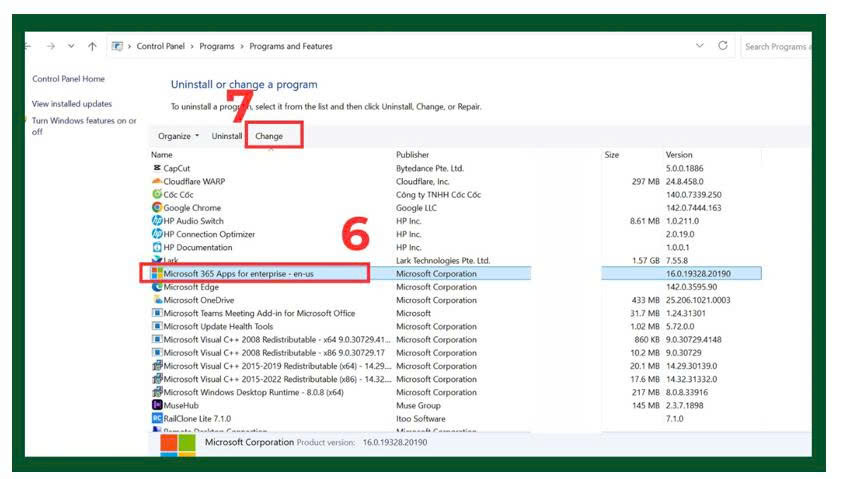
Task: Click the Windows Desktop Runtime icon
Action: pyautogui.click(x=157, y=392)
